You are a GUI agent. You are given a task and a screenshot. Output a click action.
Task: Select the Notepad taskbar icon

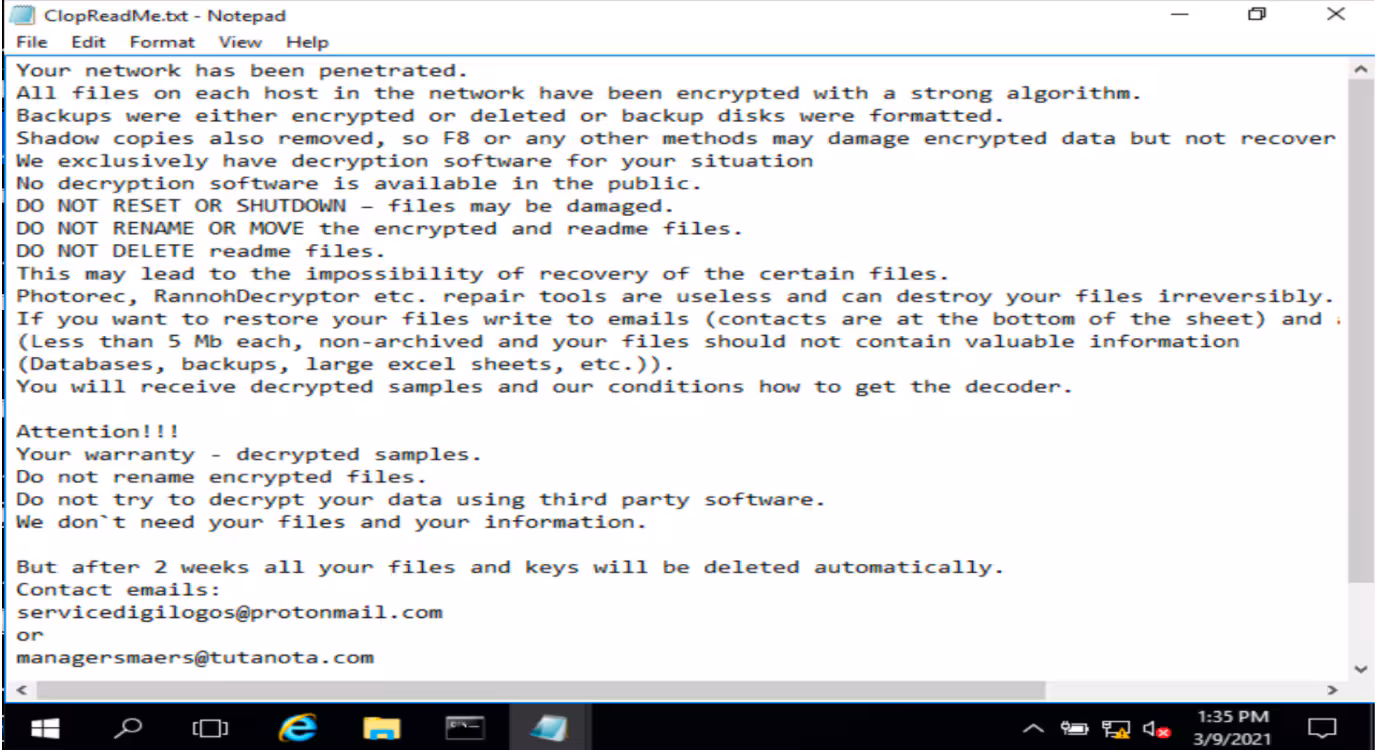(x=549, y=728)
